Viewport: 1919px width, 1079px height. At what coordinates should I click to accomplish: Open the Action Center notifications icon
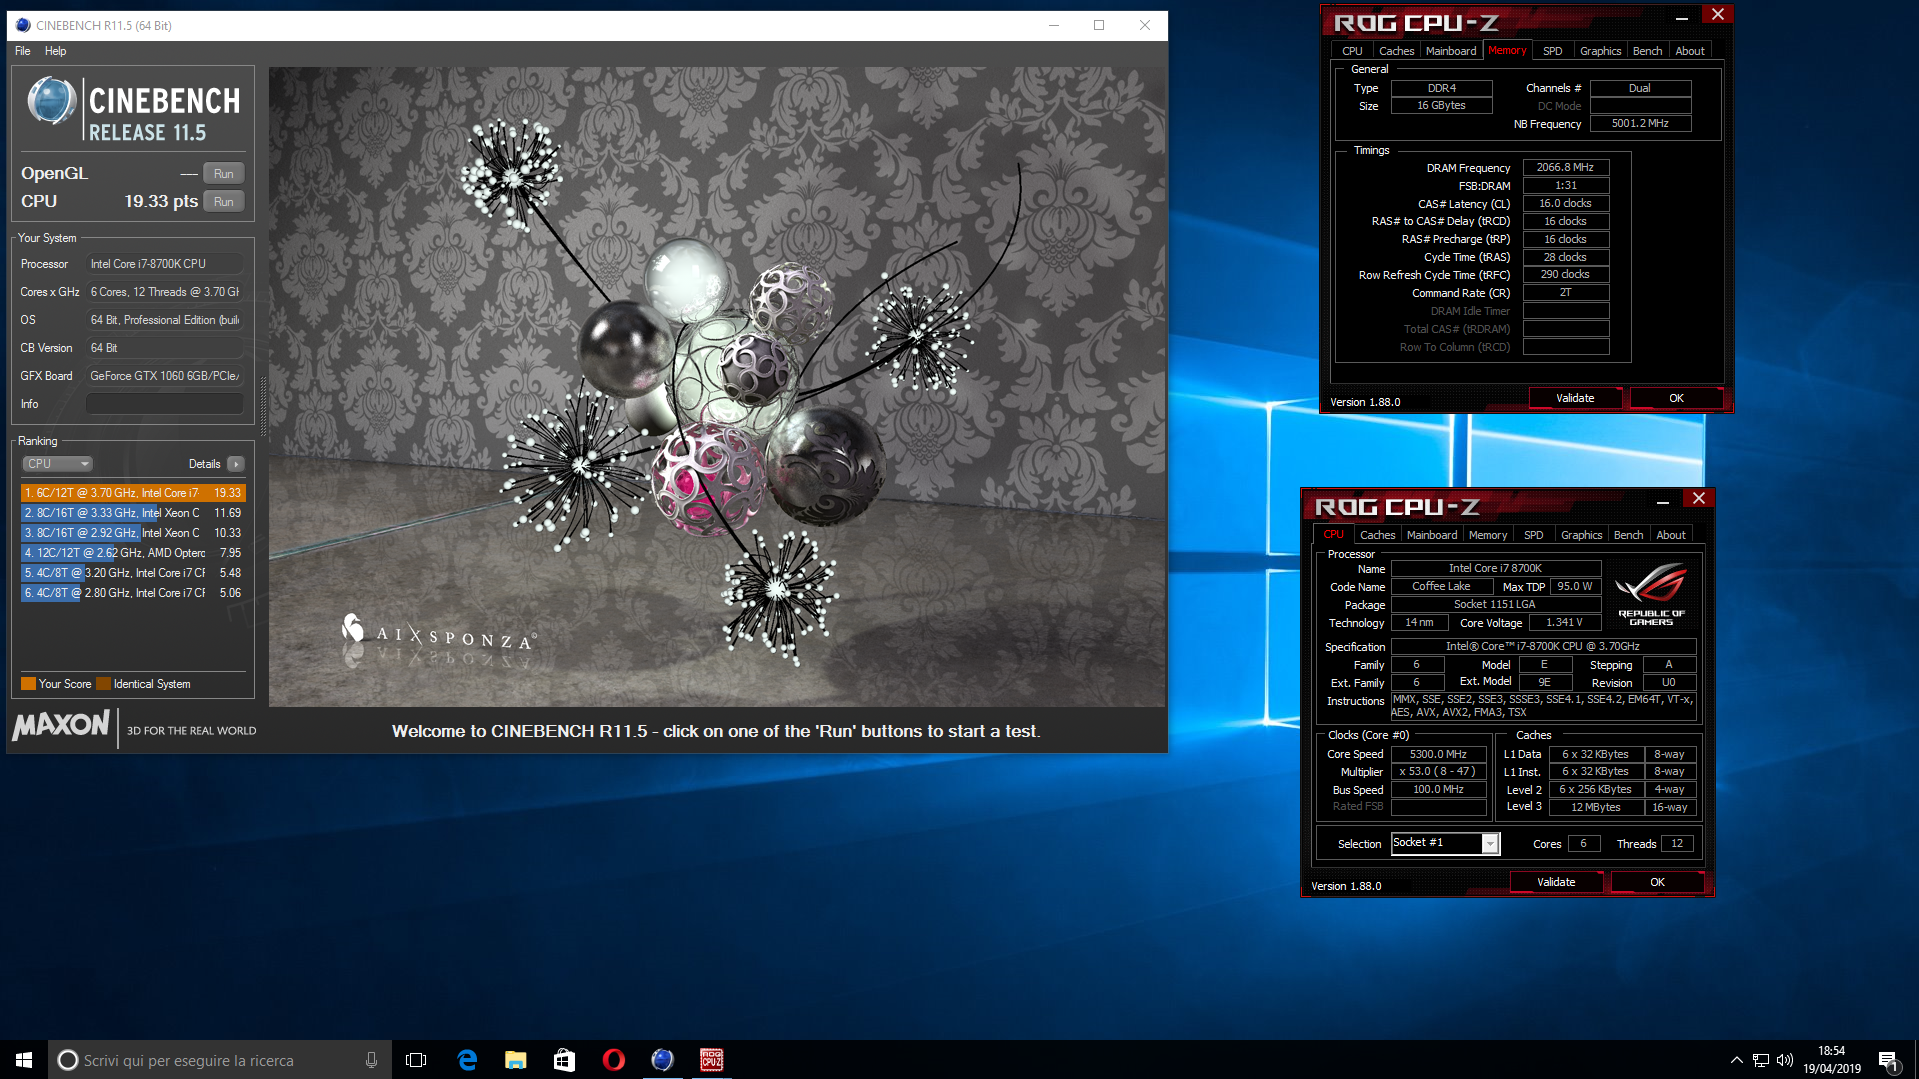(1888, 1060)
